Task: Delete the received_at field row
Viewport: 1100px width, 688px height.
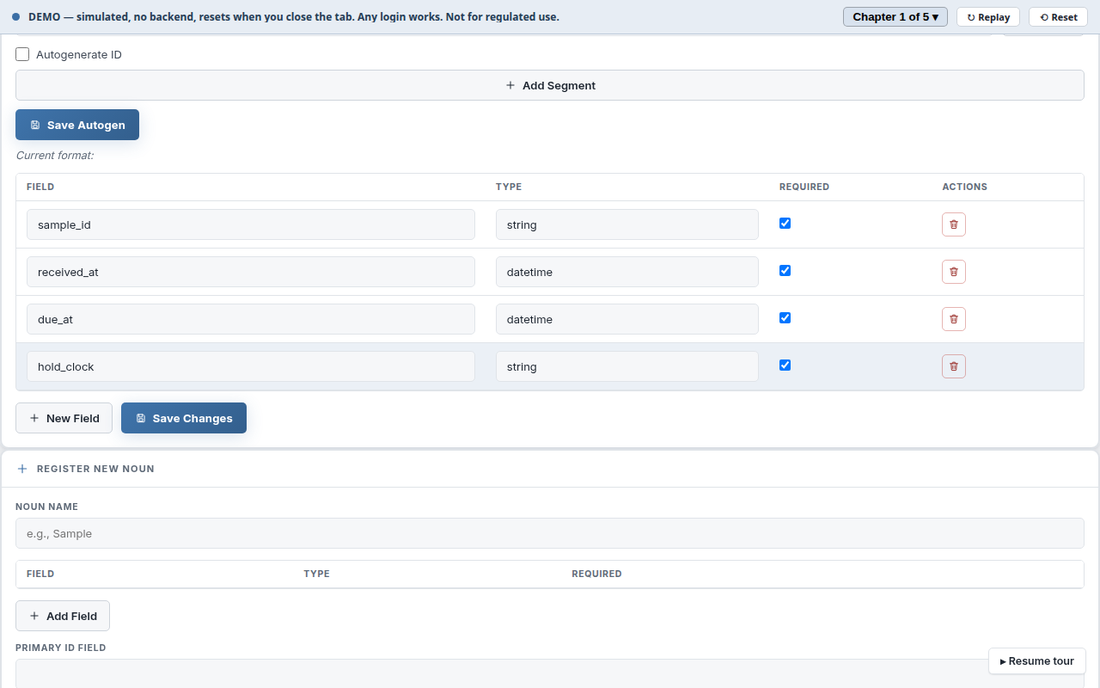Action: pyautogui.click(x=953, y=271)
